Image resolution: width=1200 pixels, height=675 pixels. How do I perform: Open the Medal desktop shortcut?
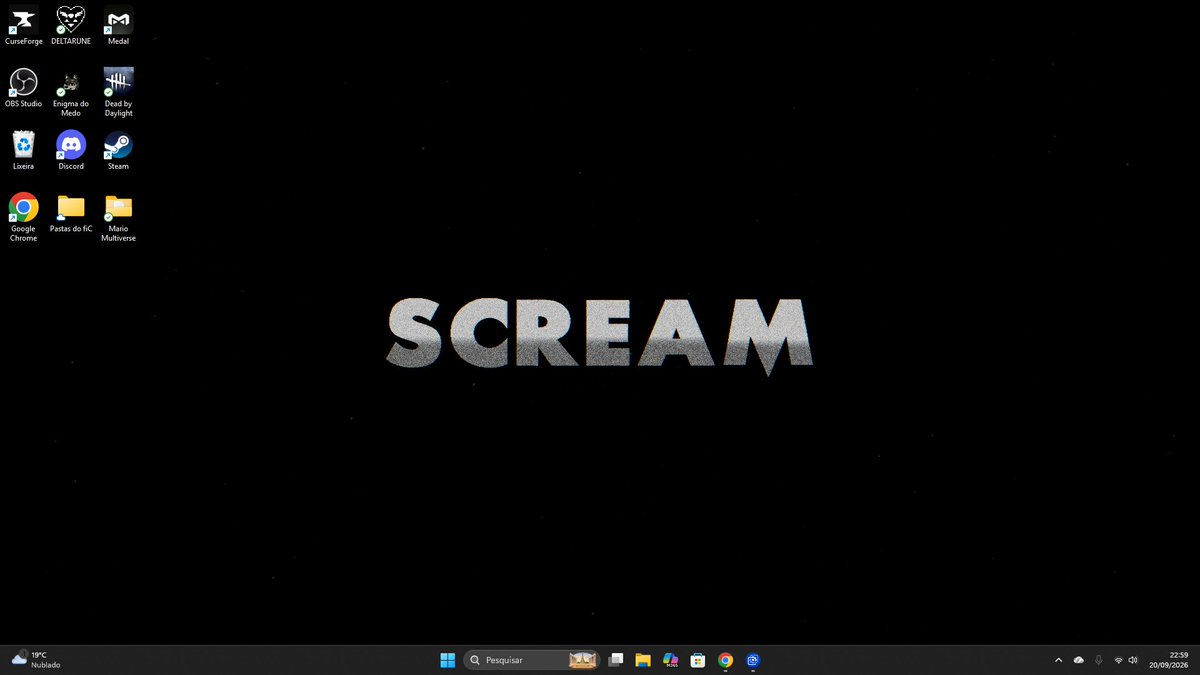(118, 26)
